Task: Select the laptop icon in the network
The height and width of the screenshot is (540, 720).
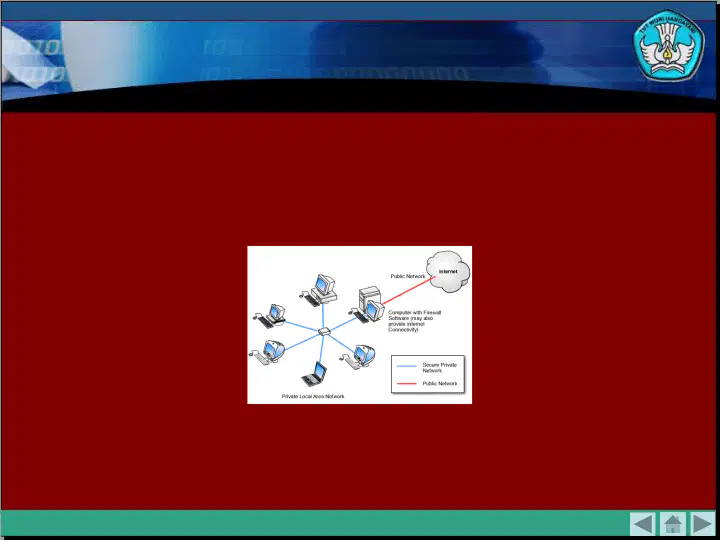Action: coord(315,374)
